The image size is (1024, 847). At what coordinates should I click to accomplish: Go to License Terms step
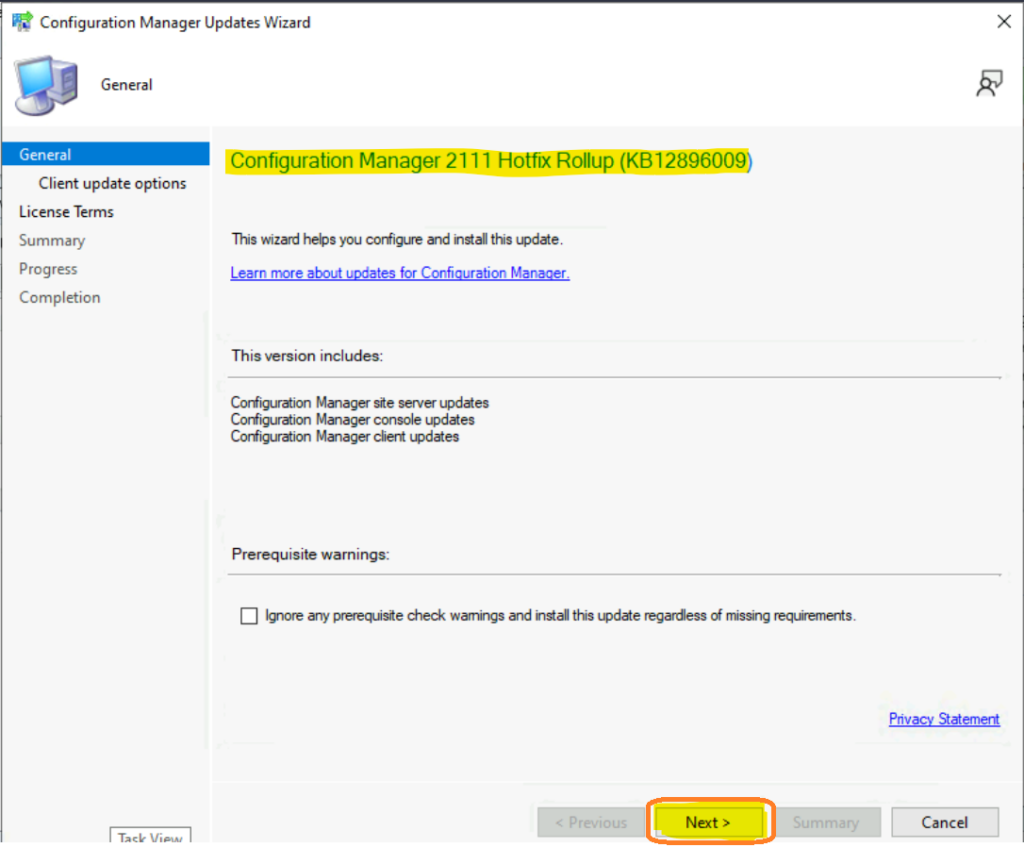66,212
